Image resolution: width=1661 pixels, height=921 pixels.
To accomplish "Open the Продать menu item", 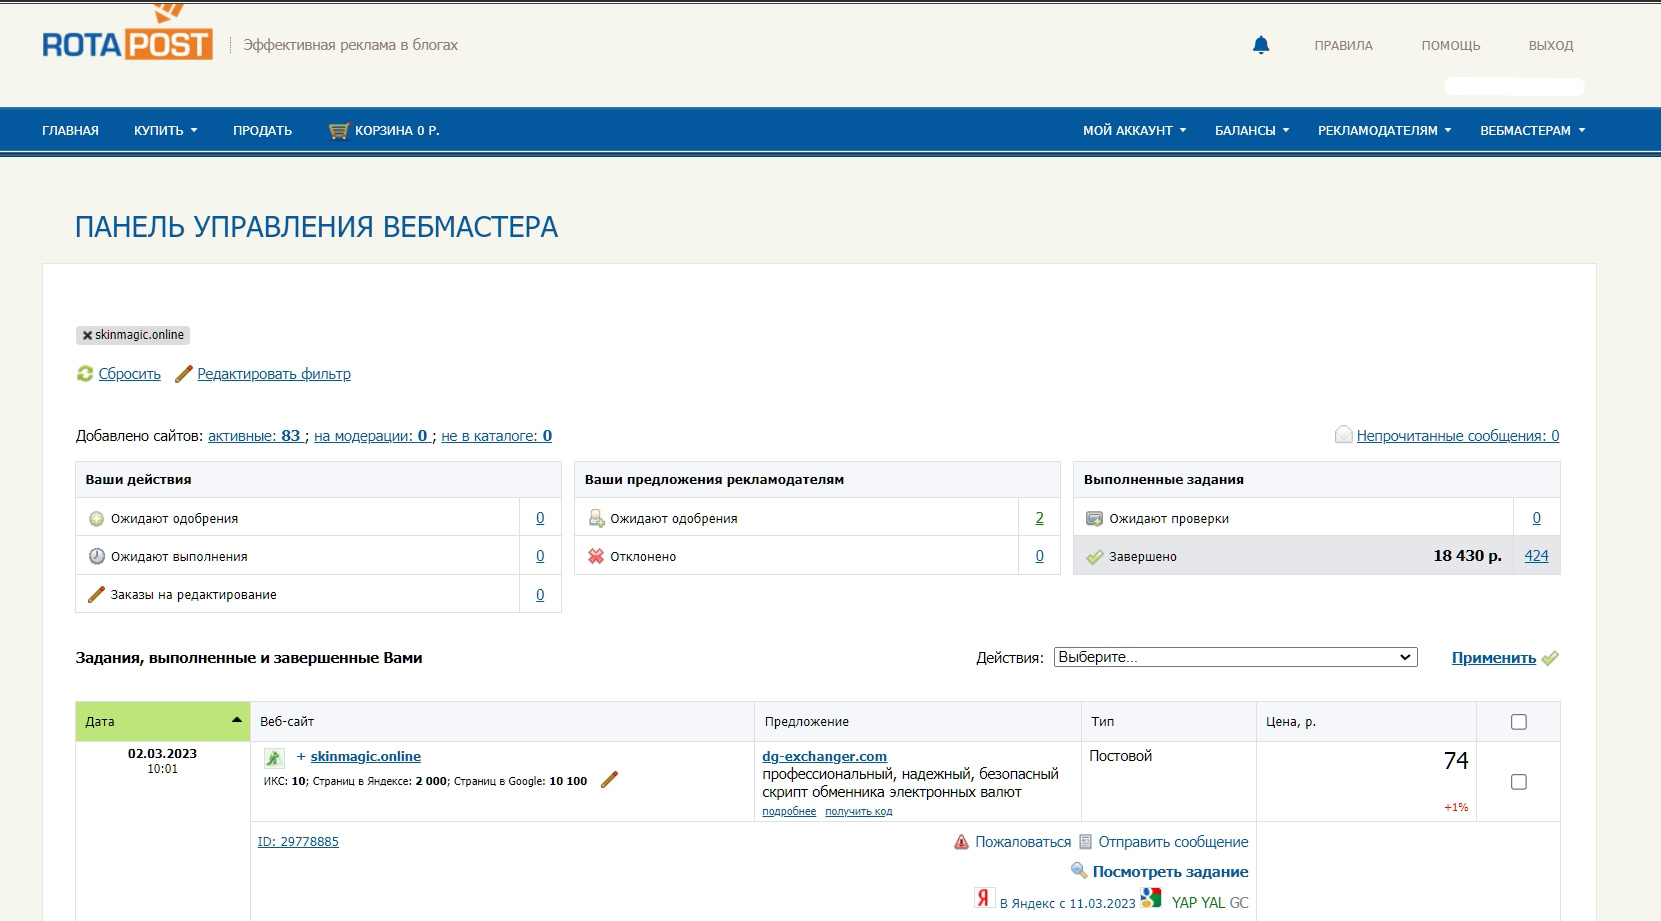I will 262,131.
